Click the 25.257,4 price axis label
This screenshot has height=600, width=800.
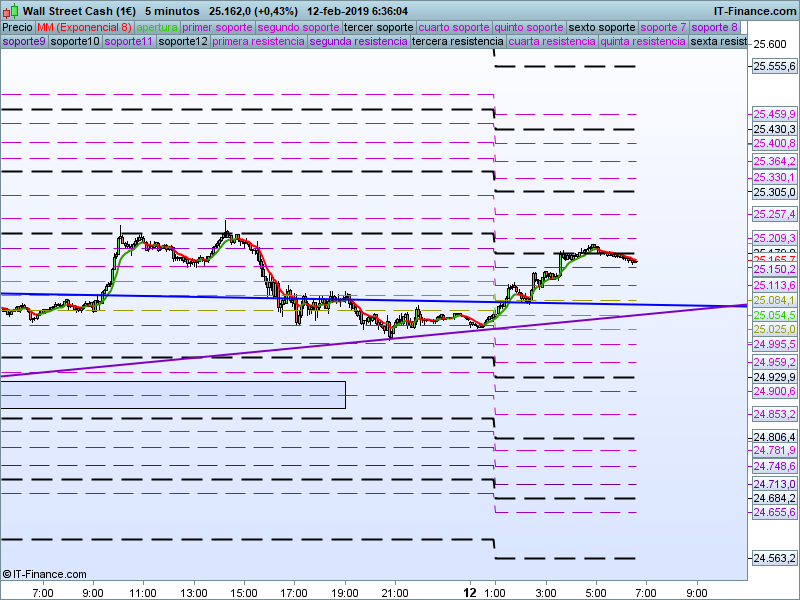click(774, 214)
